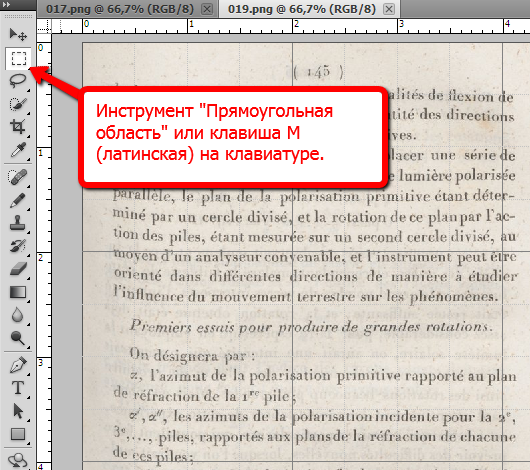Select the Horizontal Type tool
Screen dimensions: 530x470
pyautogui.click(x=18, y=388)
